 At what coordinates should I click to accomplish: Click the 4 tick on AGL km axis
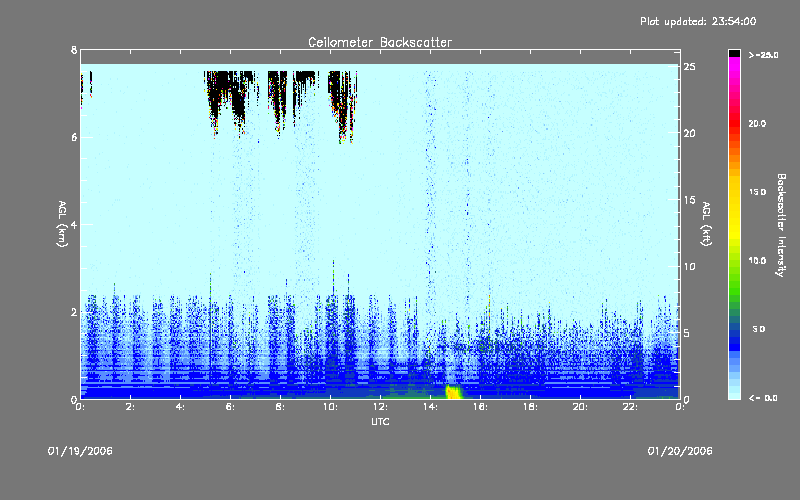pos(74,224)
